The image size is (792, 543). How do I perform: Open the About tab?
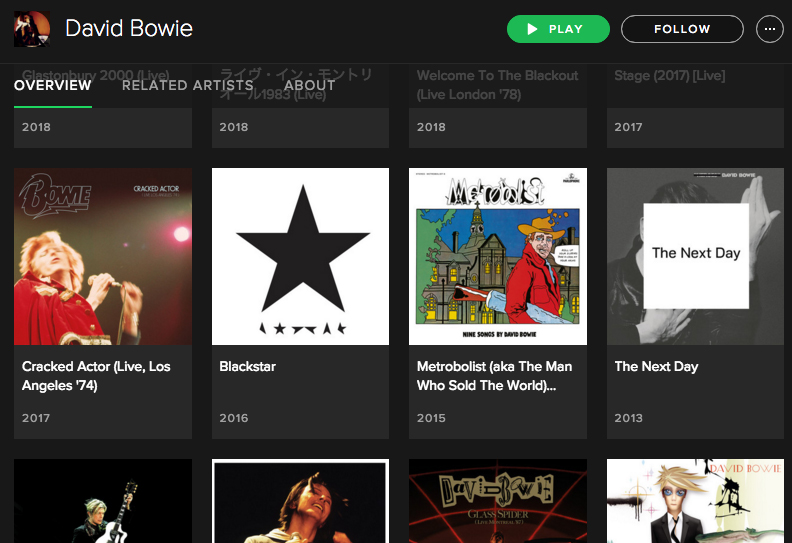pyautogui.click(x=310, y=85)
